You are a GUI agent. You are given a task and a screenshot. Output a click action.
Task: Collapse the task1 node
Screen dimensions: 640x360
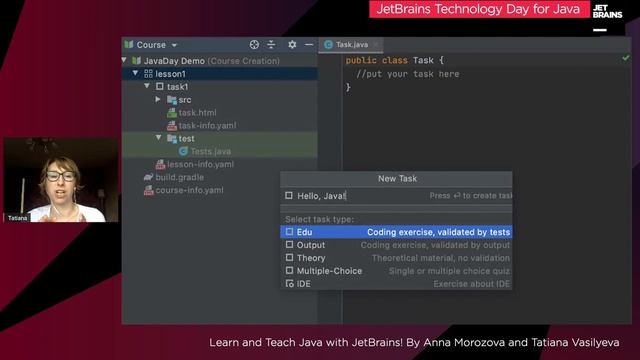tap(147, 87)
